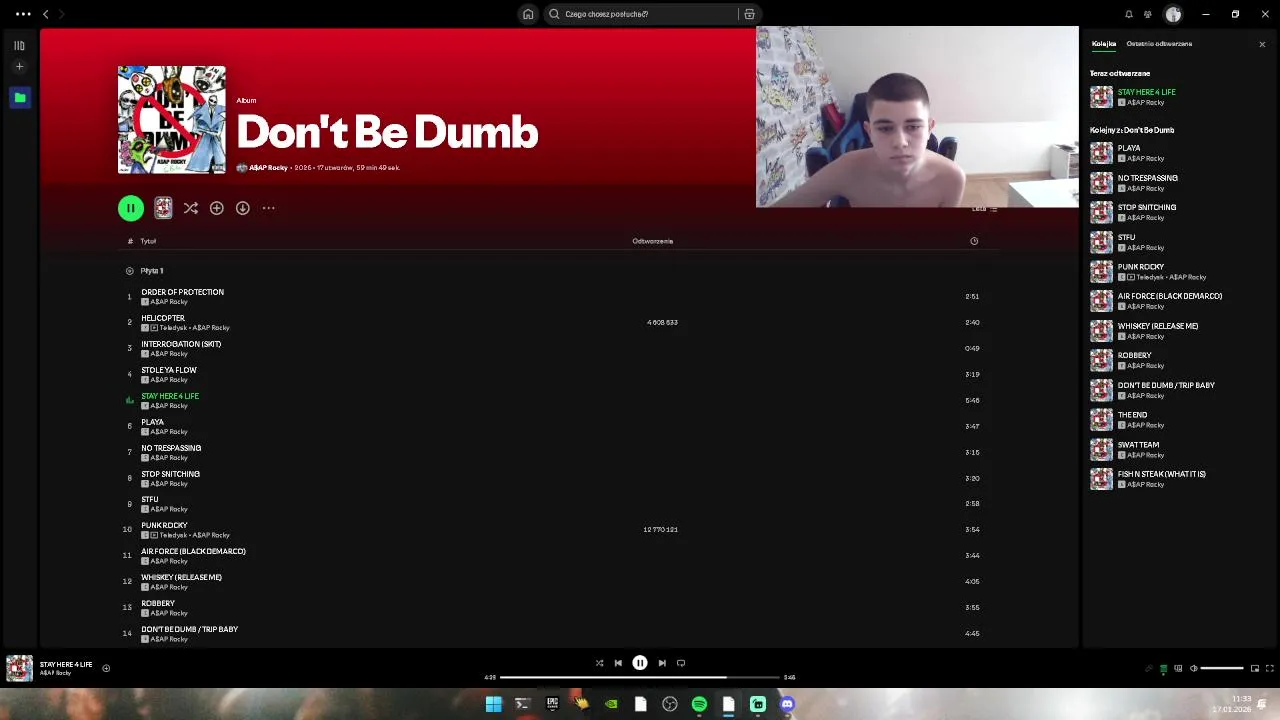Pause the album with the green button
1280x720 pixels.
point(130,208)
